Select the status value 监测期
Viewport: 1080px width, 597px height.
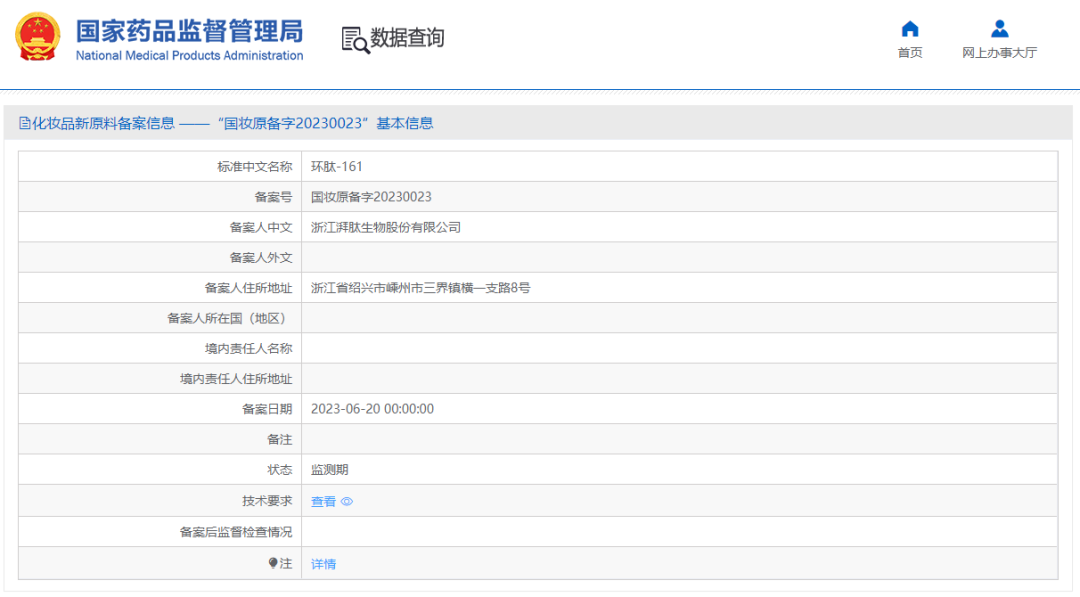(329, 470)
